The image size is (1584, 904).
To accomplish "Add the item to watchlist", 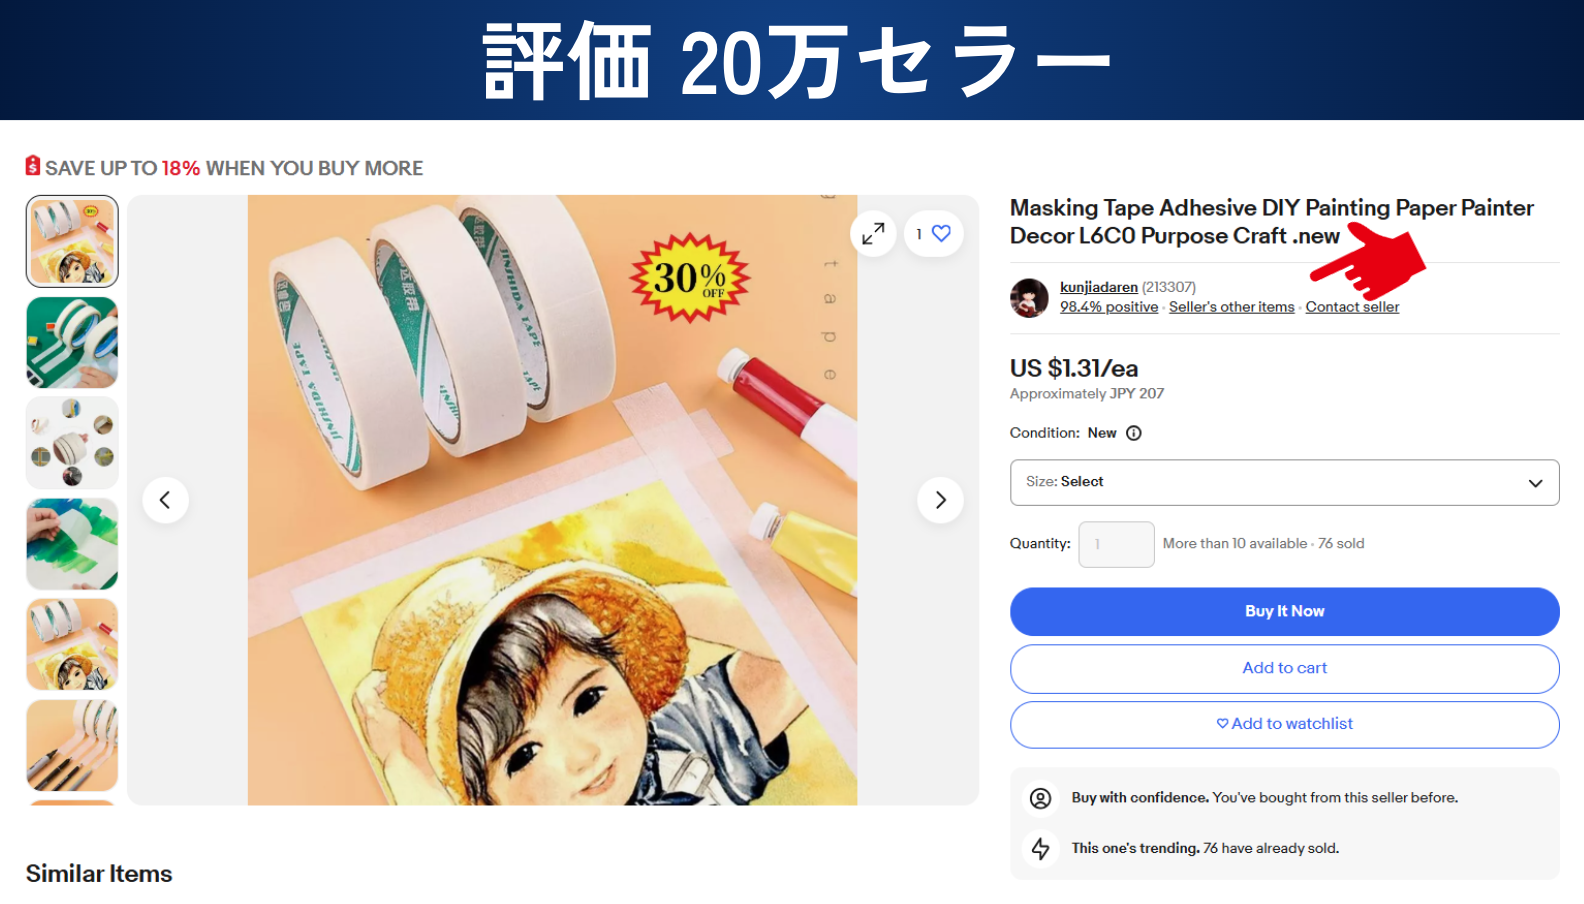I will pos(1284,724).
